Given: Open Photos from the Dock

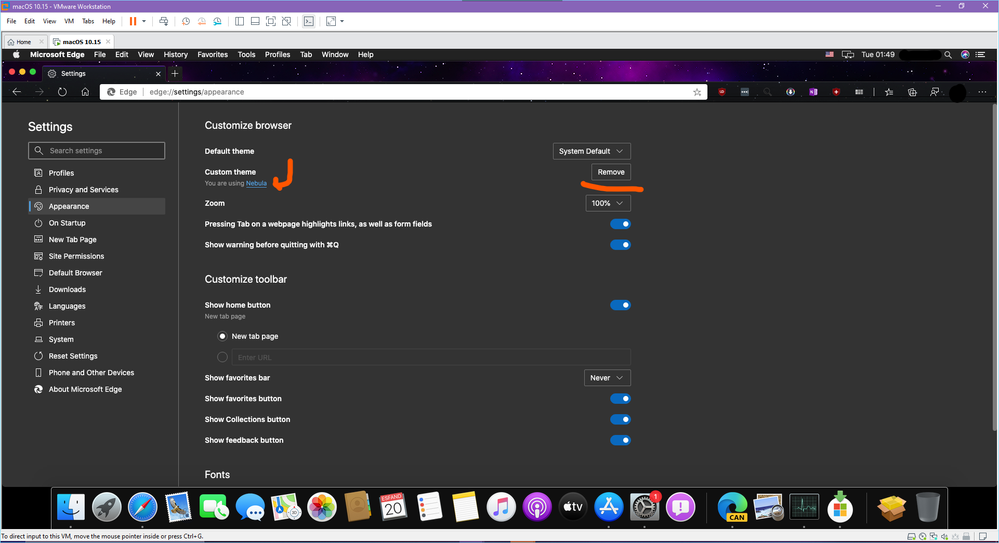Looking at the screenshot, I should 322,507.
